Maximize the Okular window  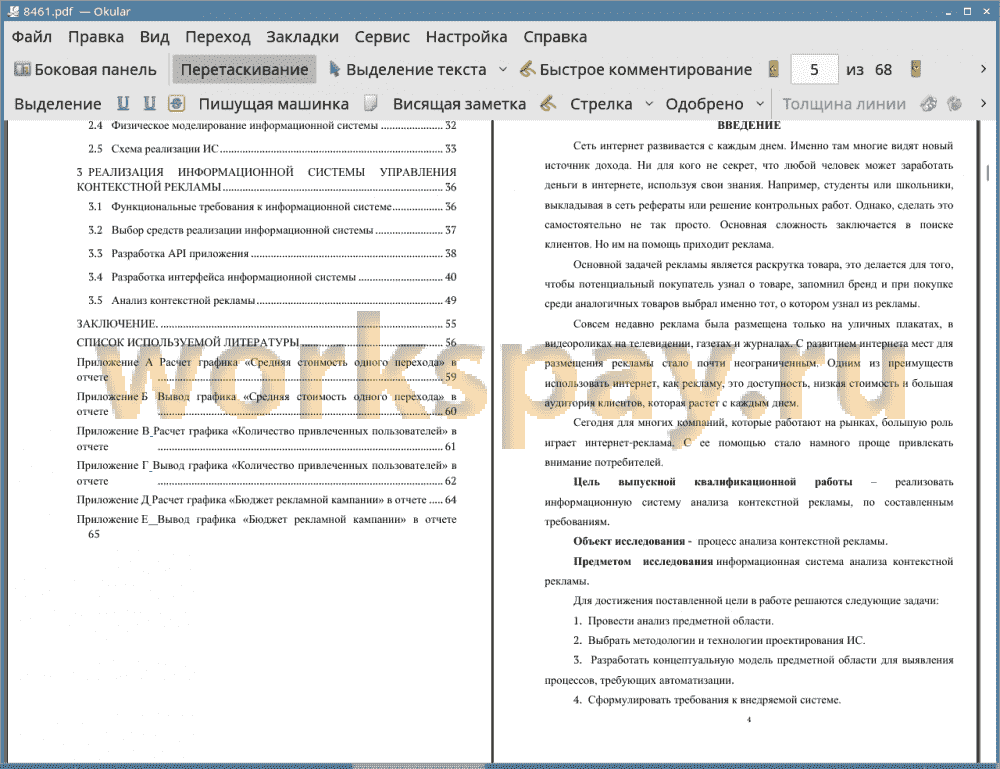(x=967, y=11)
